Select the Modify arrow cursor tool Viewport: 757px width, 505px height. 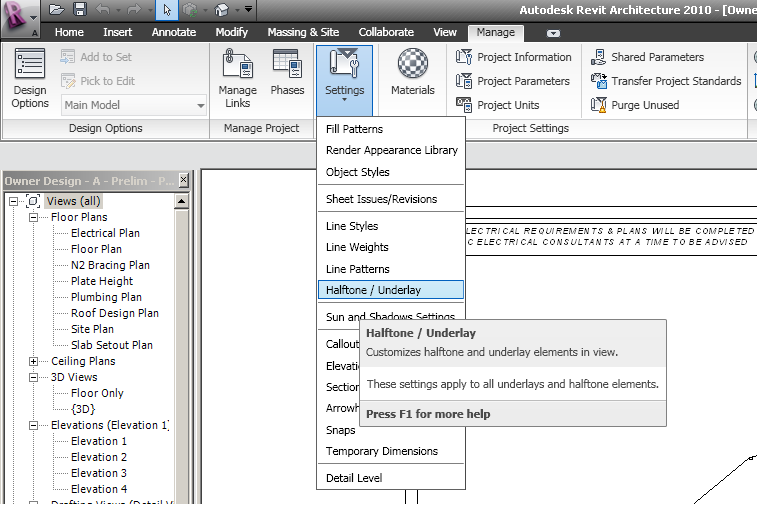tap(167, 10)
